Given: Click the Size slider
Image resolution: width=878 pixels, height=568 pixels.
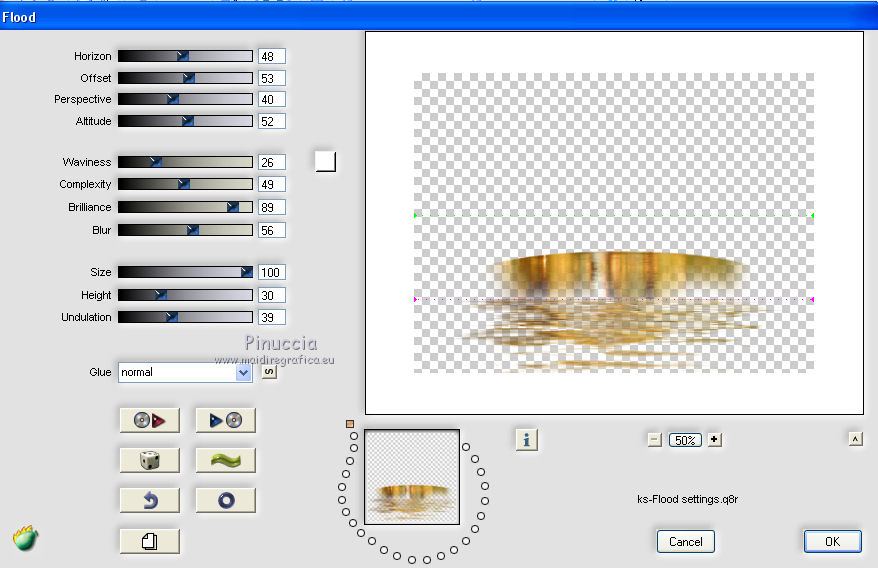Looking at the screenshot, I should (185, 272).
